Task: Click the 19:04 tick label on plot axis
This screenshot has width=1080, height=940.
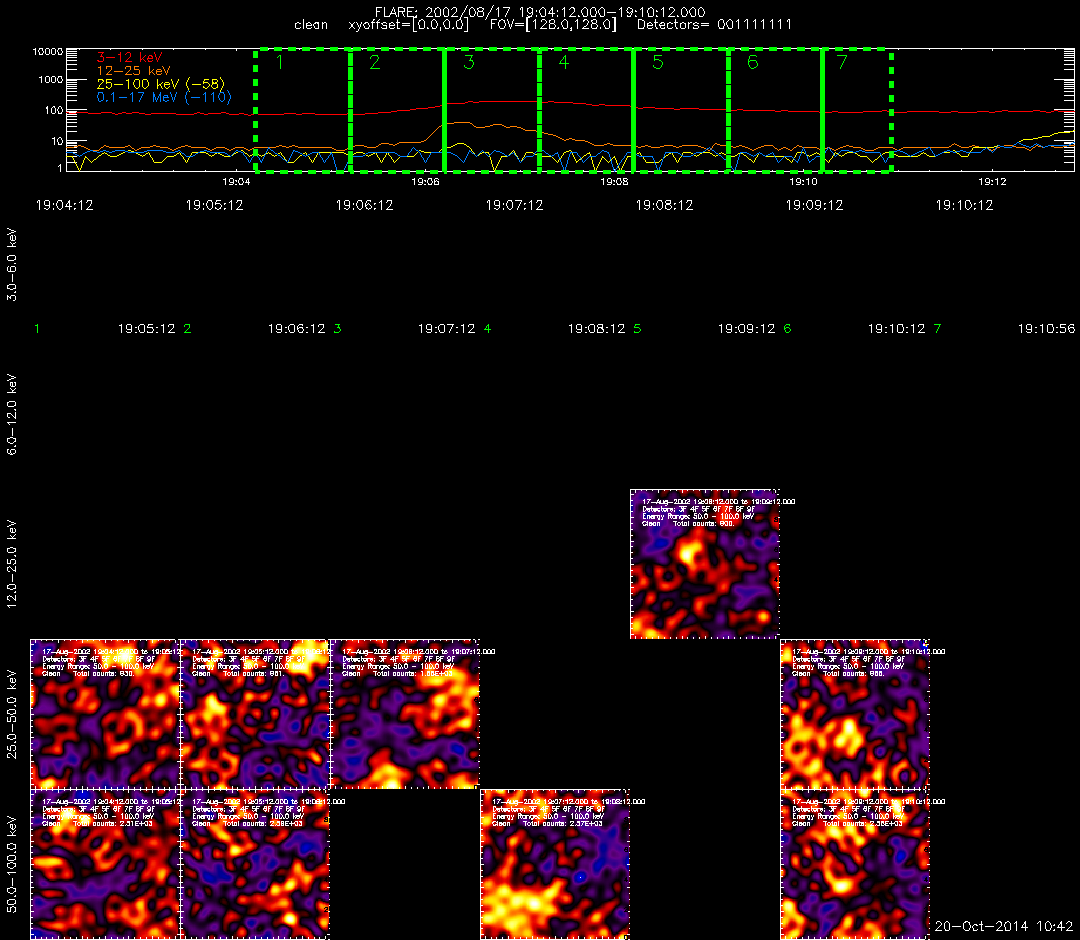Action: pyautogui.click(x=236, y=182)
